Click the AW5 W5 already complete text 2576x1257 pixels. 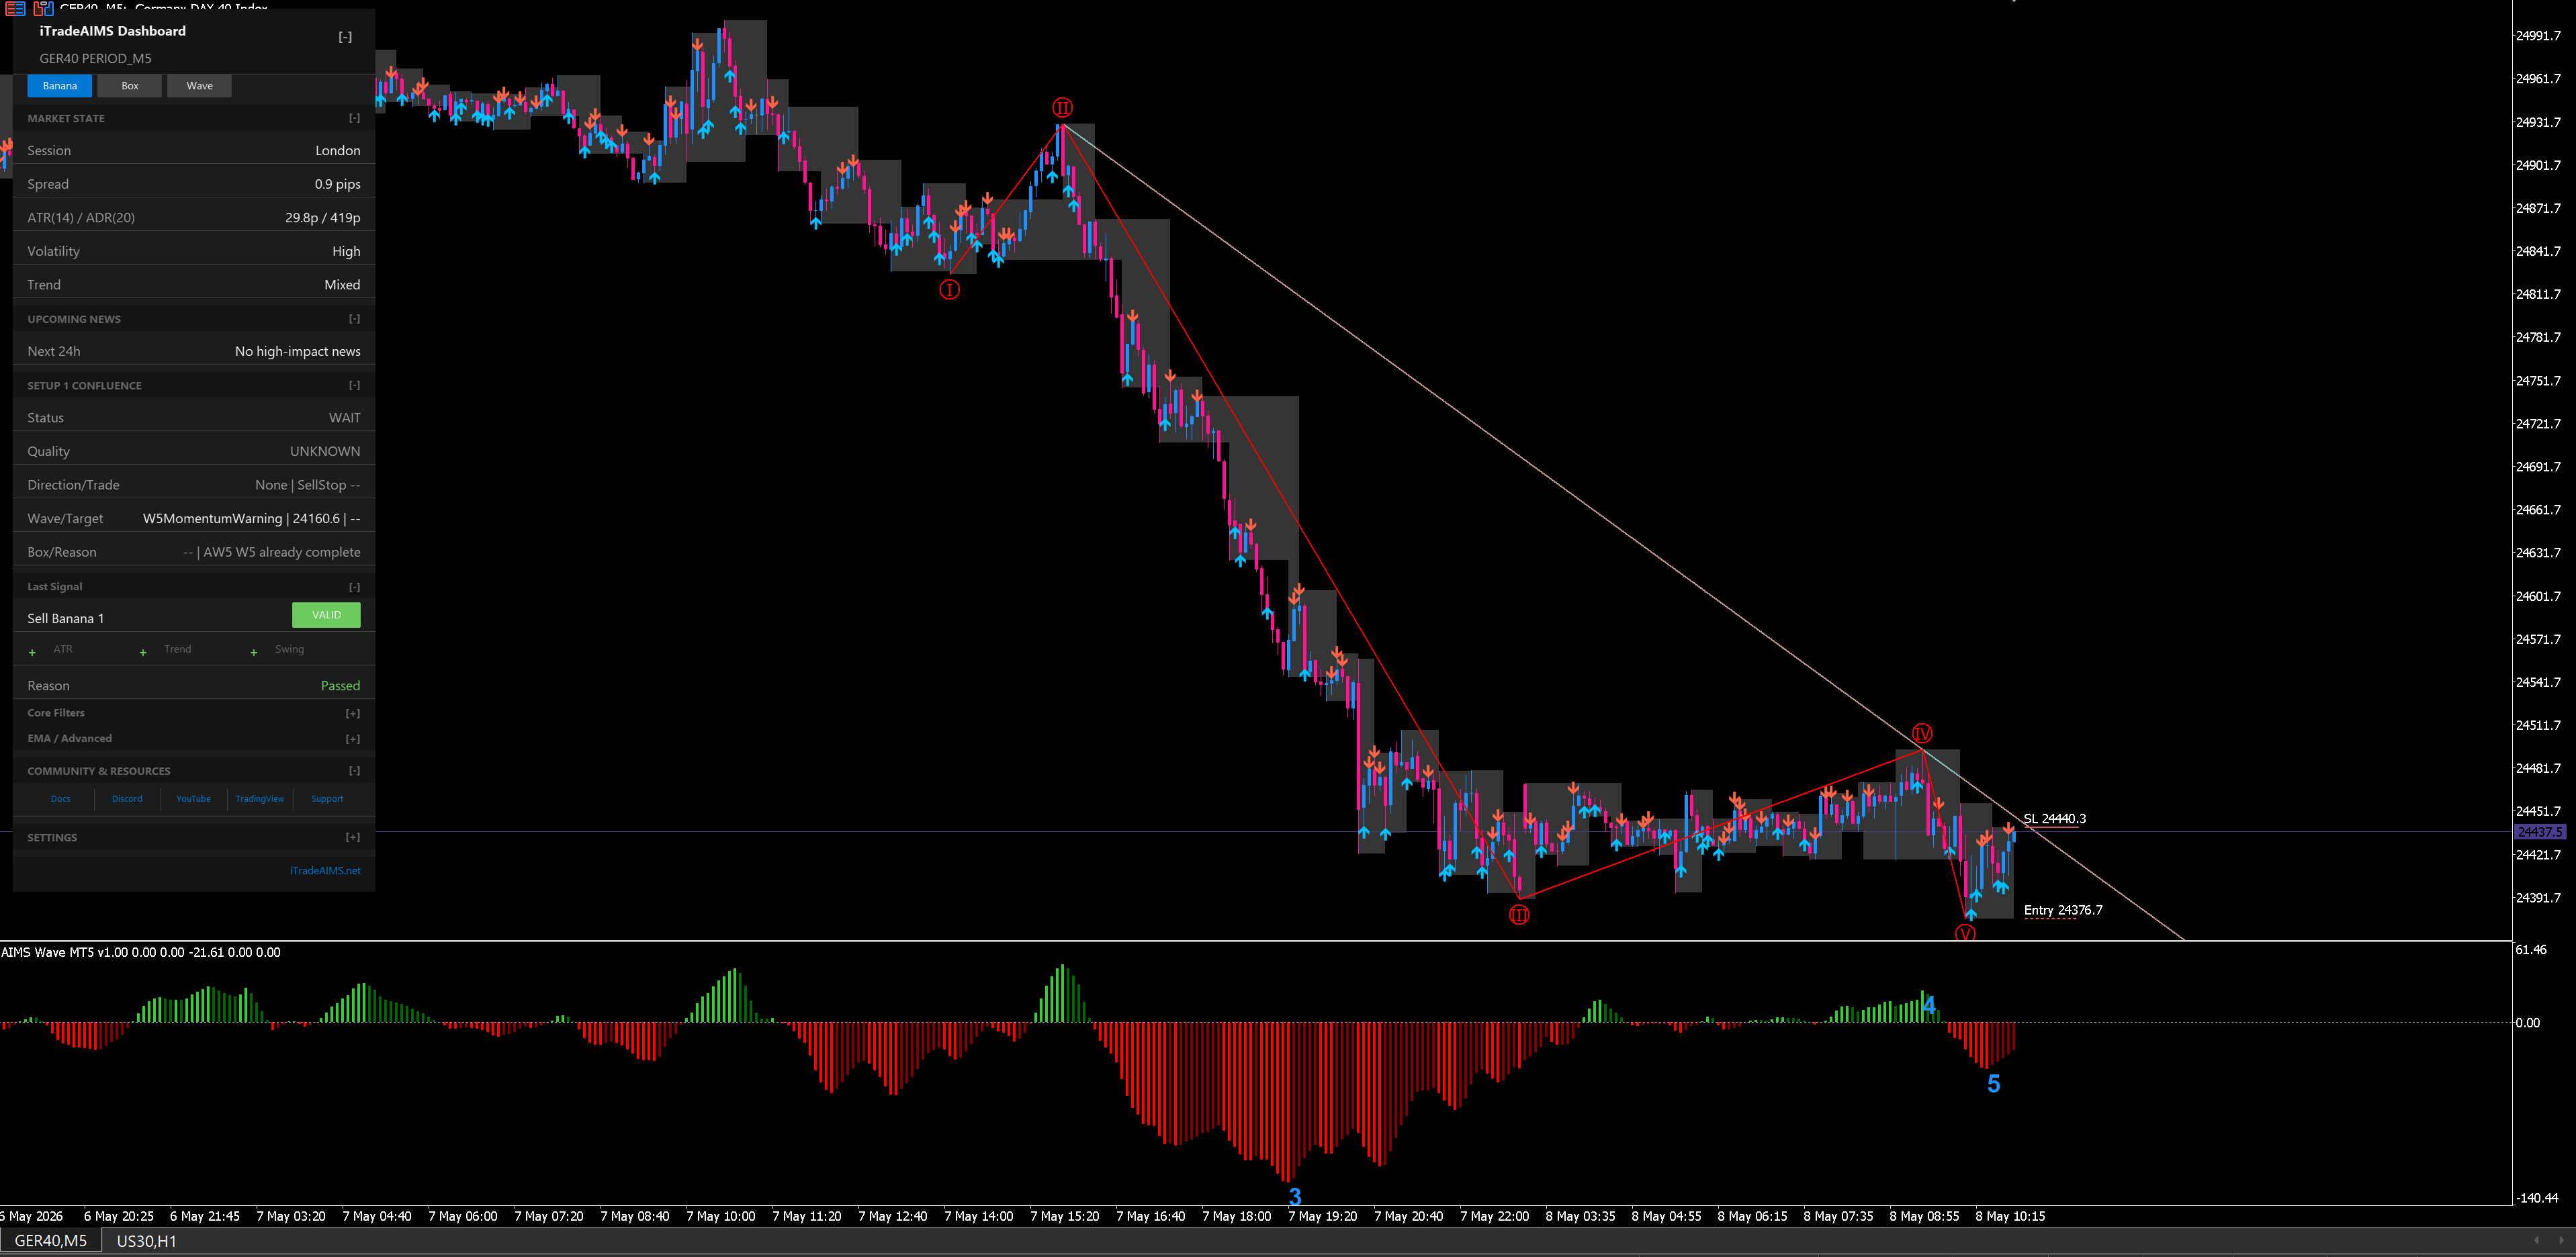[x=282, y=552]
